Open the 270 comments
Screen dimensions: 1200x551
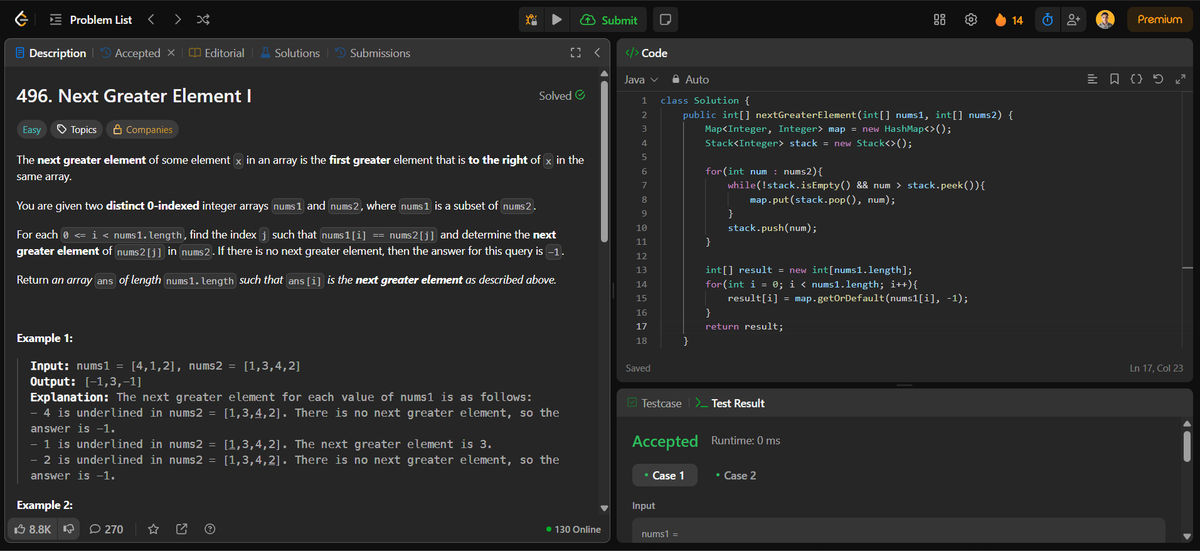(x=106, y=529)
